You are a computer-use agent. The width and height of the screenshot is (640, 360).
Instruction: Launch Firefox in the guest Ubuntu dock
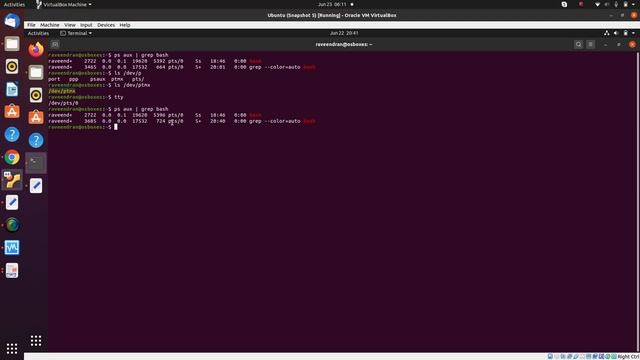point(36,50)
